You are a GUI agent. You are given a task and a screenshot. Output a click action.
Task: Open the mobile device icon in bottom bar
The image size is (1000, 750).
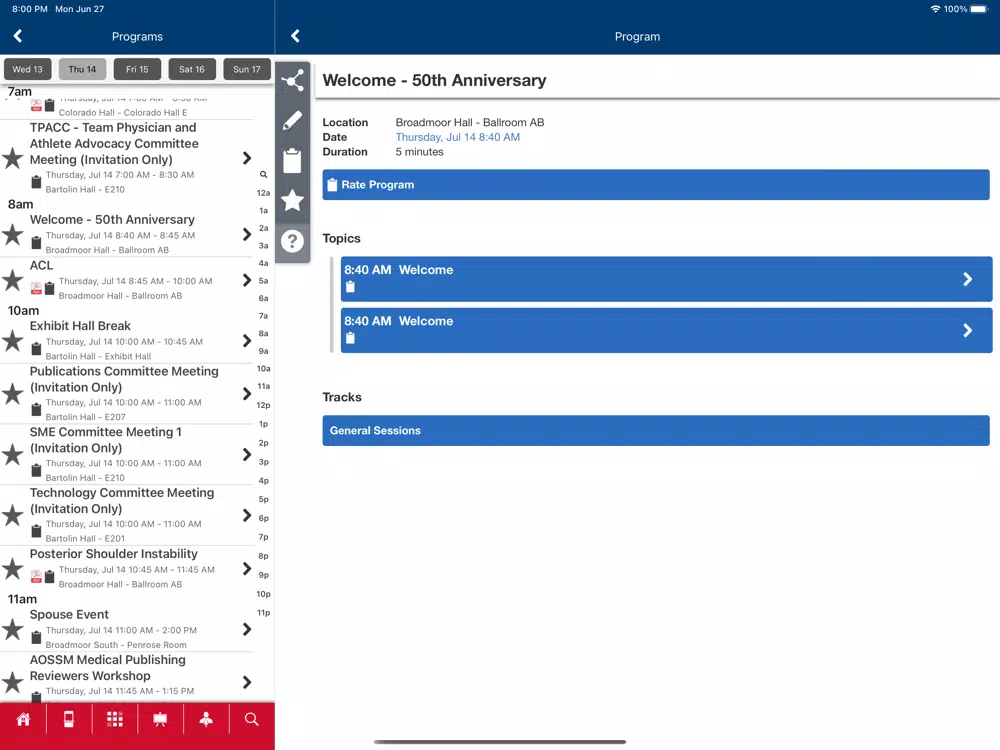point(69,719)
